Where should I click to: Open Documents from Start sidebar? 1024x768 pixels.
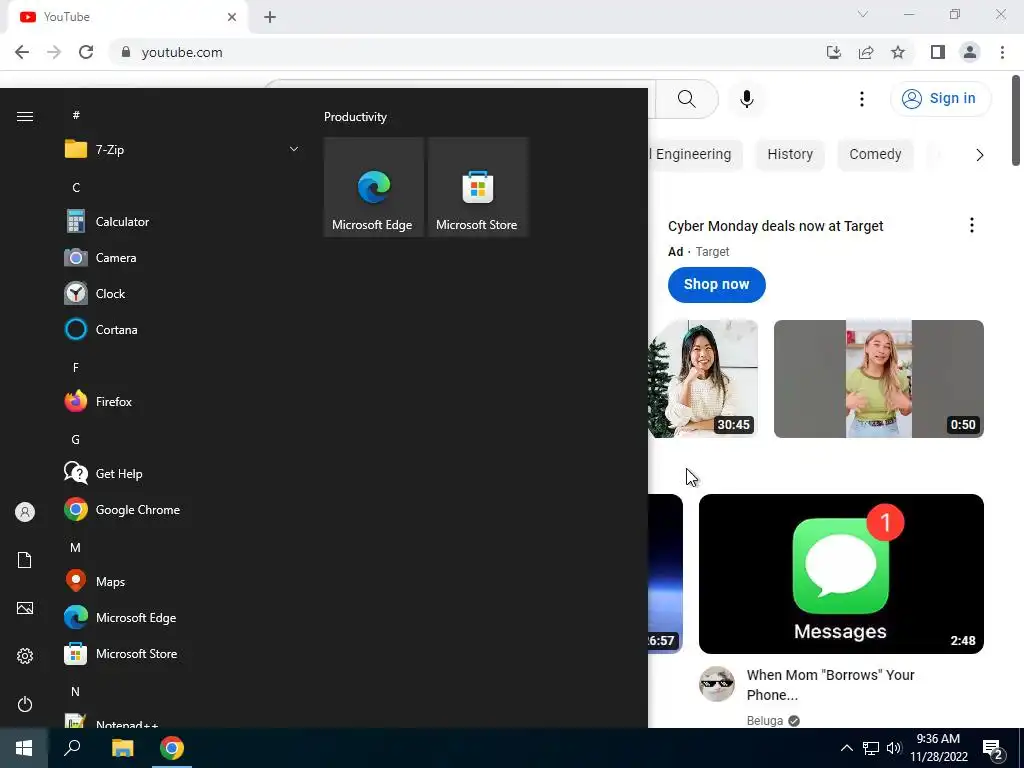(x=25, y=560)
